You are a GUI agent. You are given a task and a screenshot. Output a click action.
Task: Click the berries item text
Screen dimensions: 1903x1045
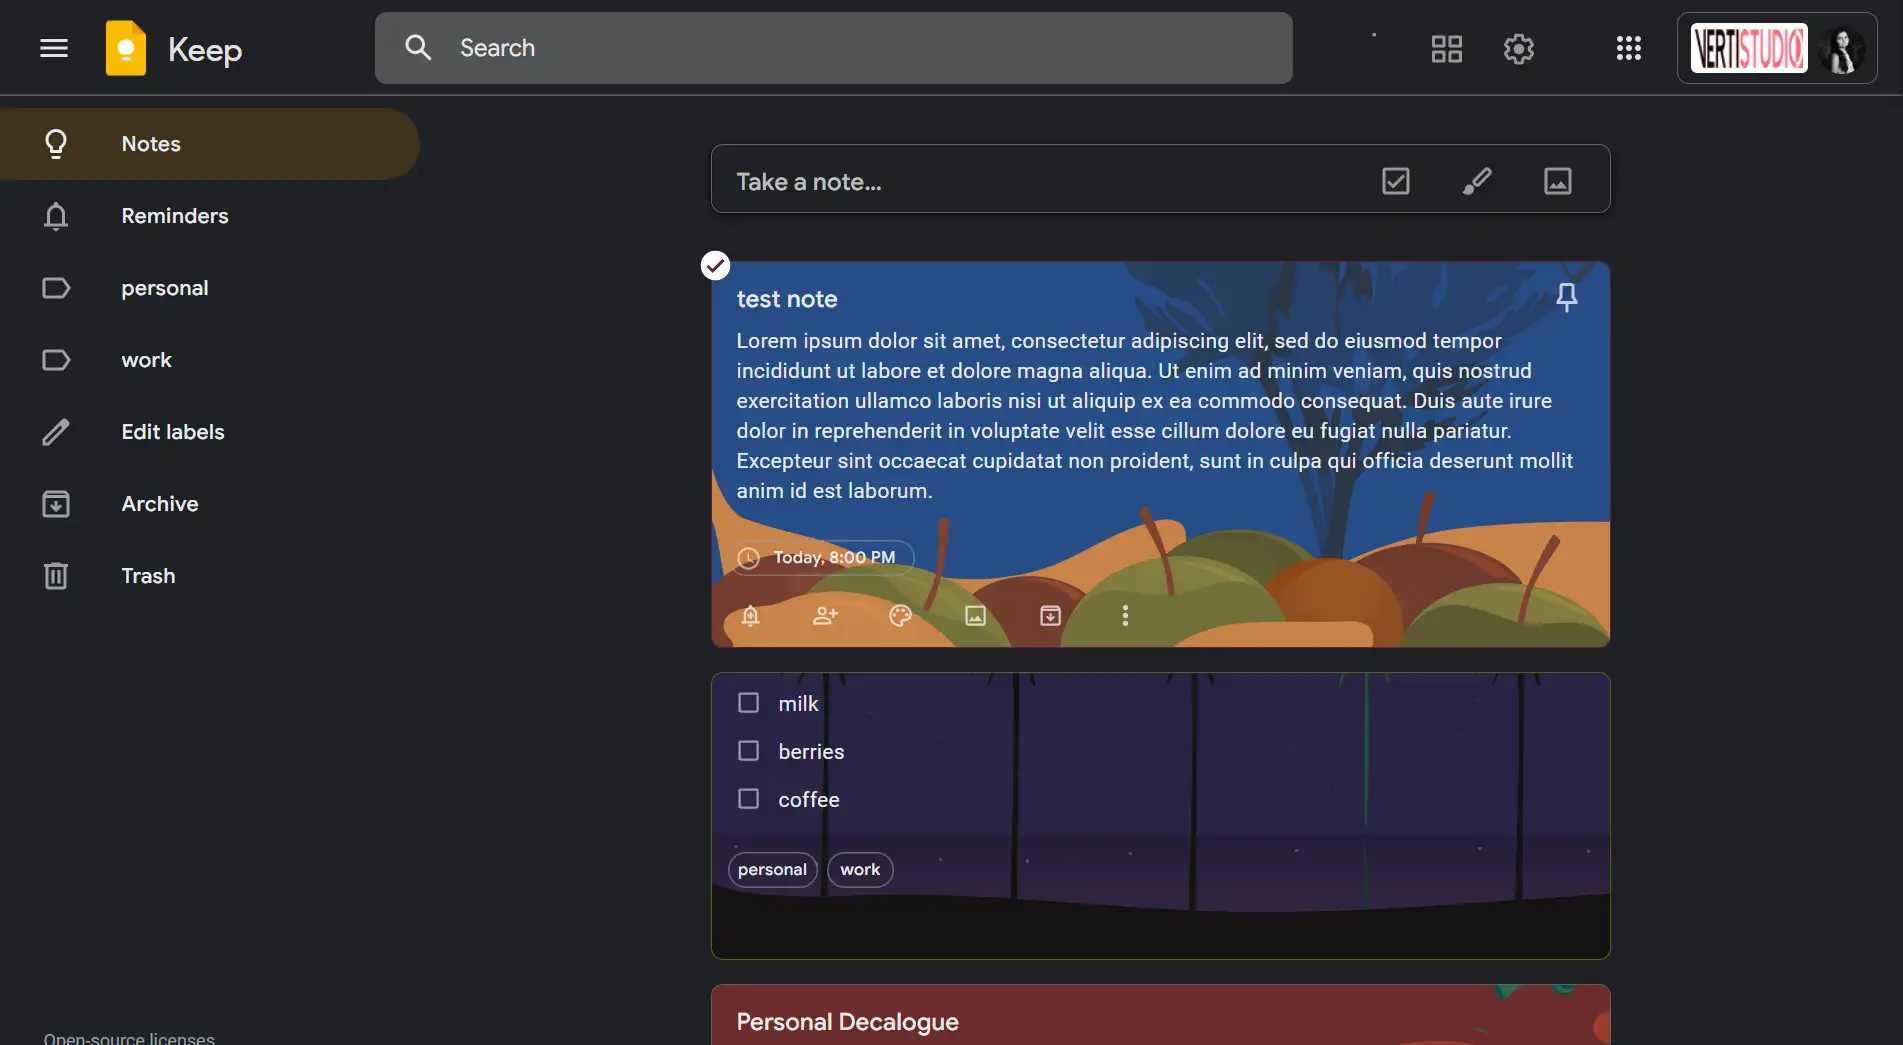[x=811, y=751]
